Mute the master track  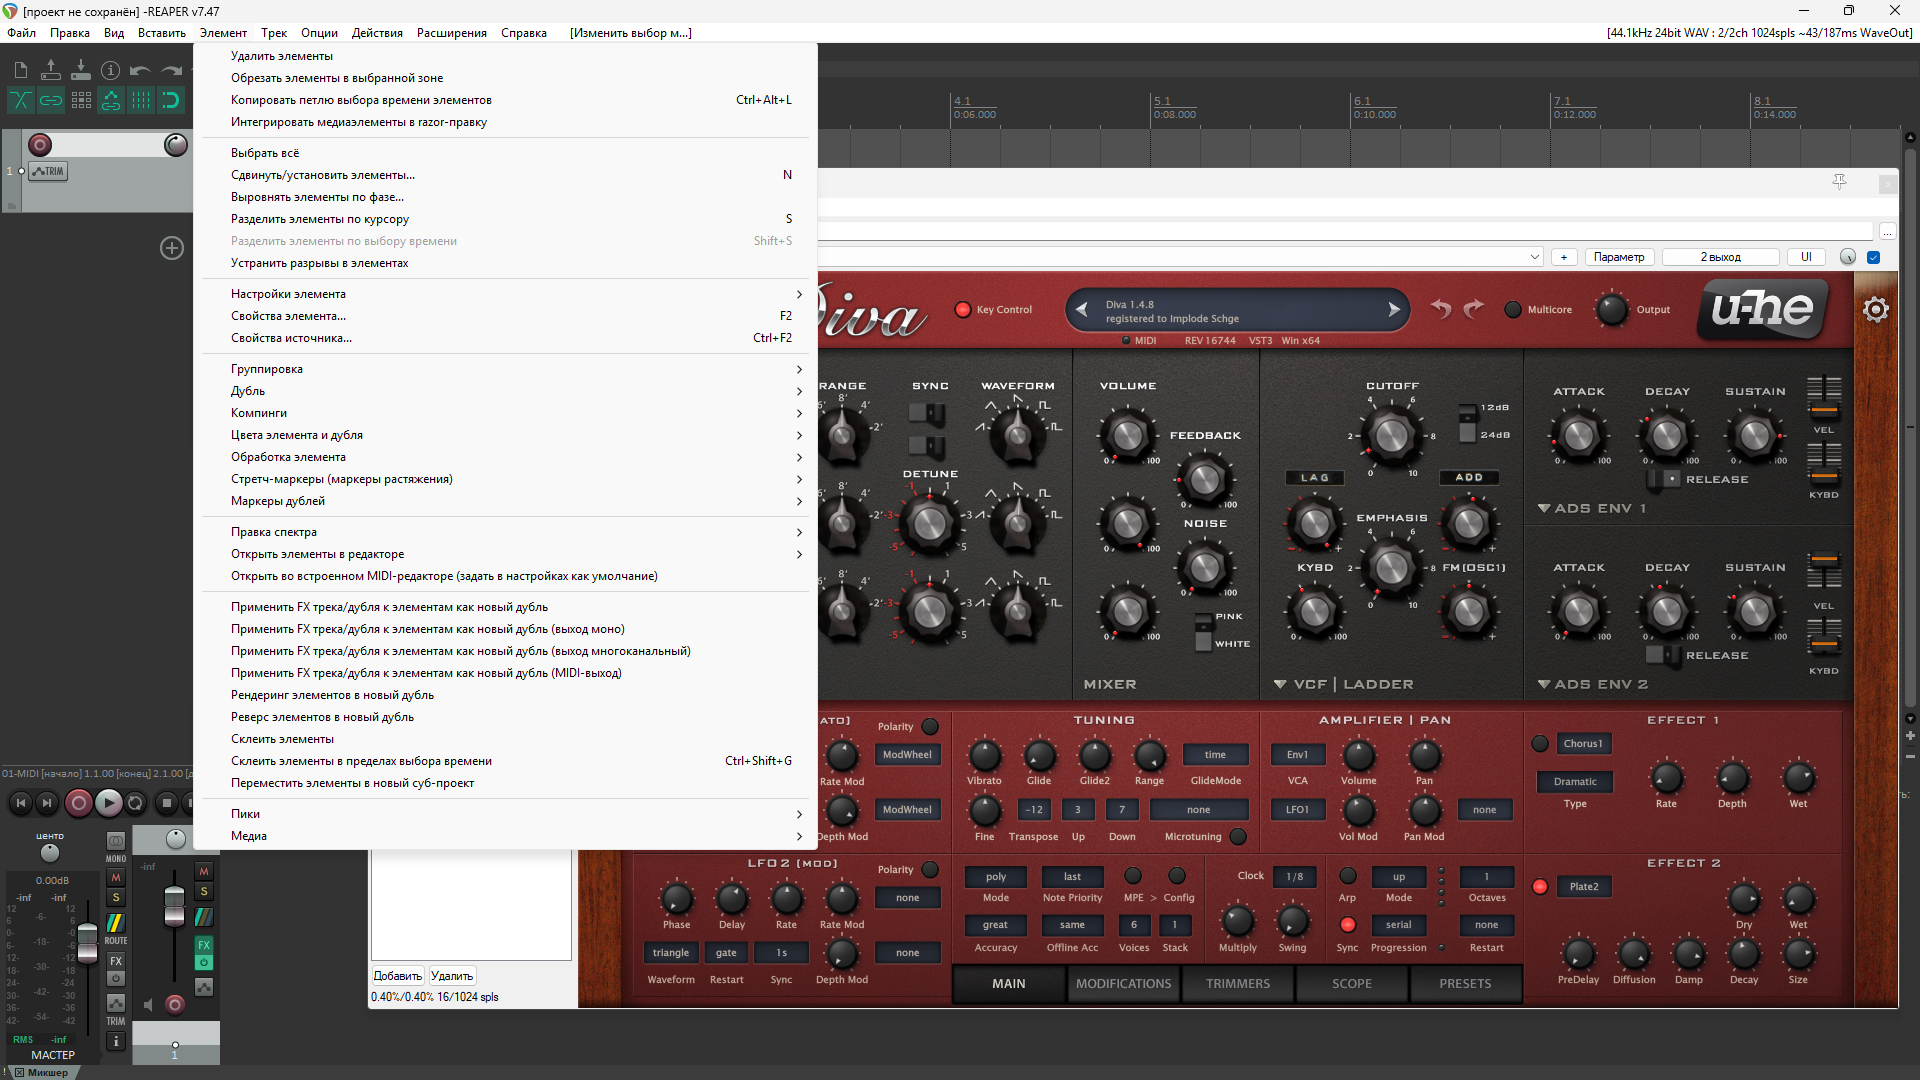coord(116,878)
